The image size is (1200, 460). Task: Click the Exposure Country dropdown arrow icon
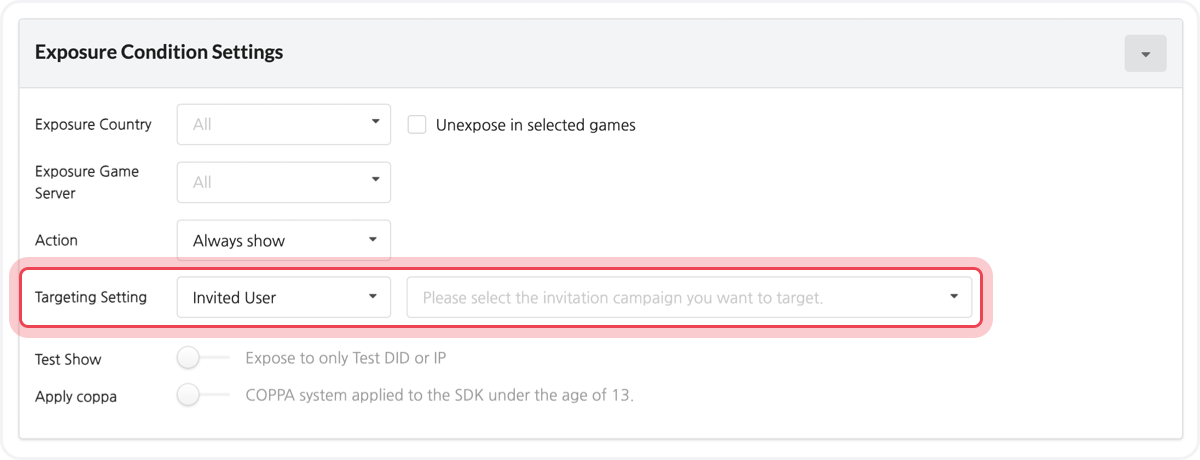click(374, 123)
